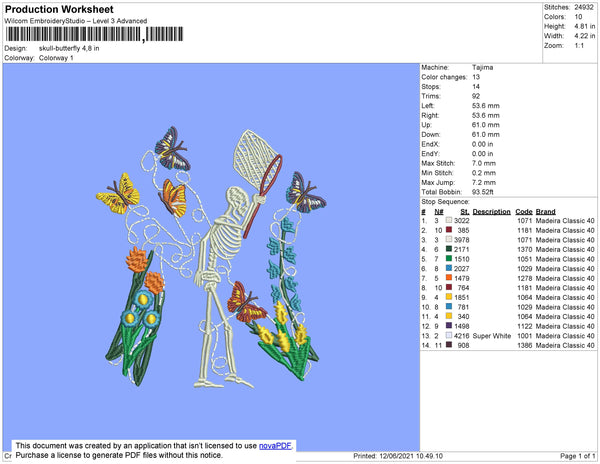Click the yellow butterfly on the left
Screen dimensions: 600x464
[118, 193]
